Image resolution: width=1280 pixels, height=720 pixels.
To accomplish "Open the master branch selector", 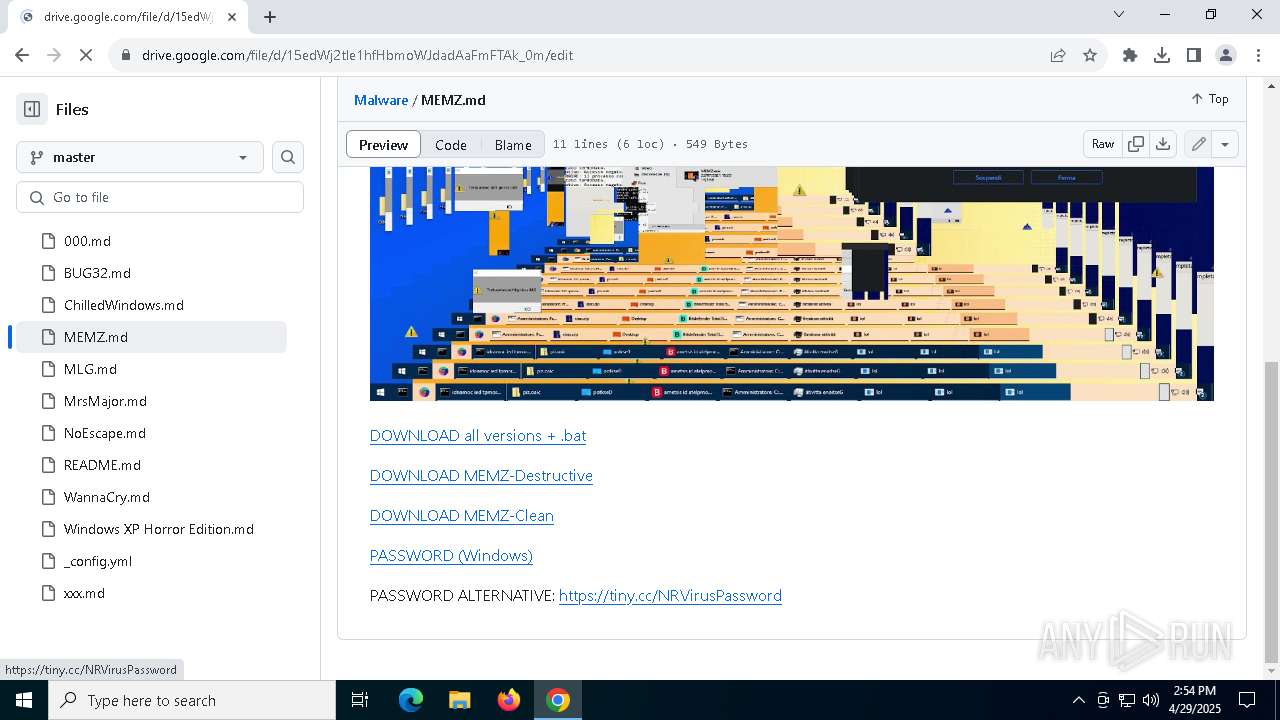I will [x=140, y=157].
